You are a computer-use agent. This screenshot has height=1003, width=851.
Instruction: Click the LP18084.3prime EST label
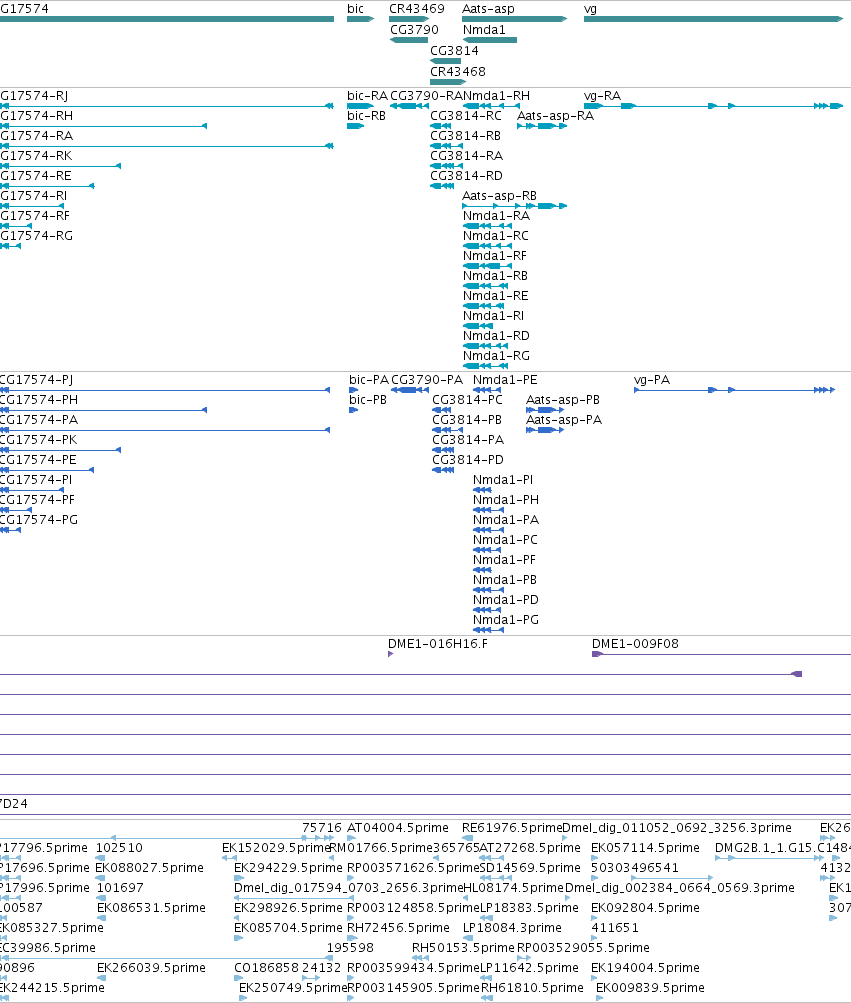tap(512, 928)
